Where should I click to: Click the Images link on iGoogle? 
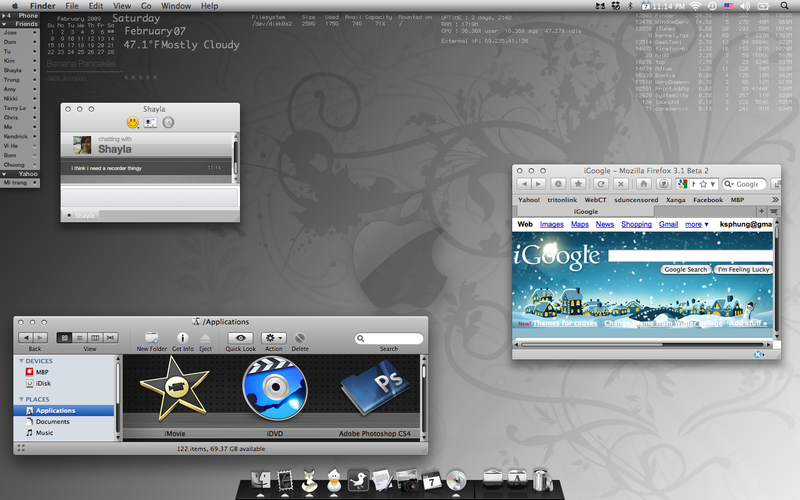552,224
